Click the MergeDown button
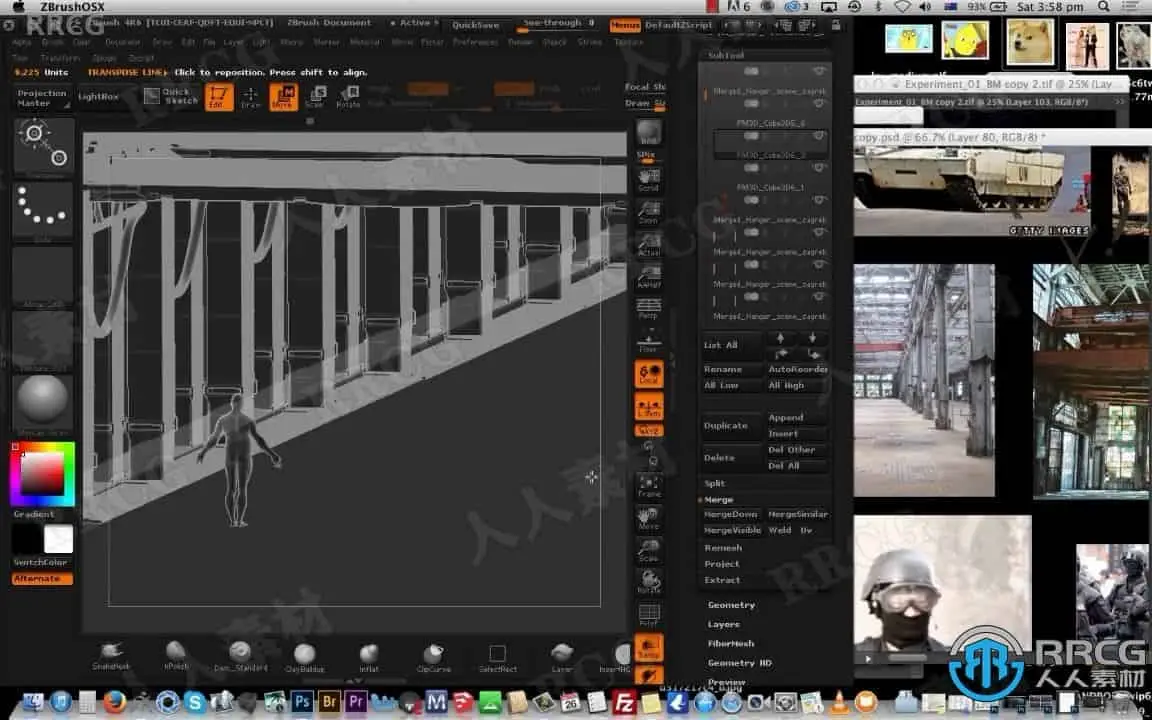 tap(731, 514)
